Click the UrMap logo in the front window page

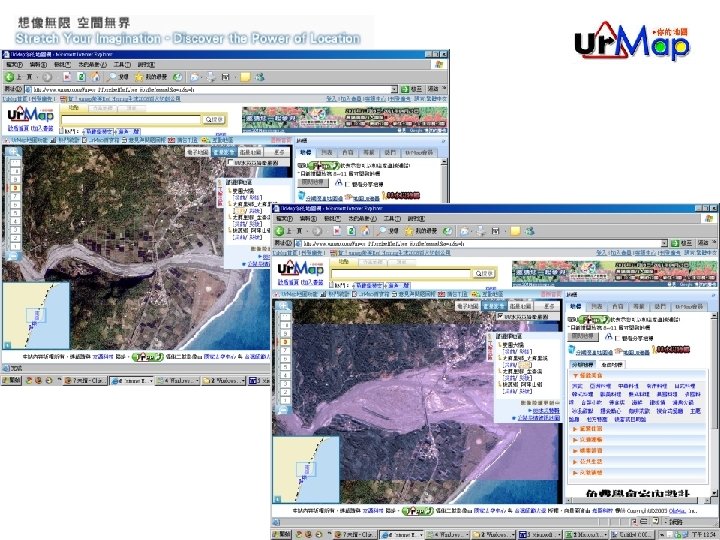coord(300,268)
